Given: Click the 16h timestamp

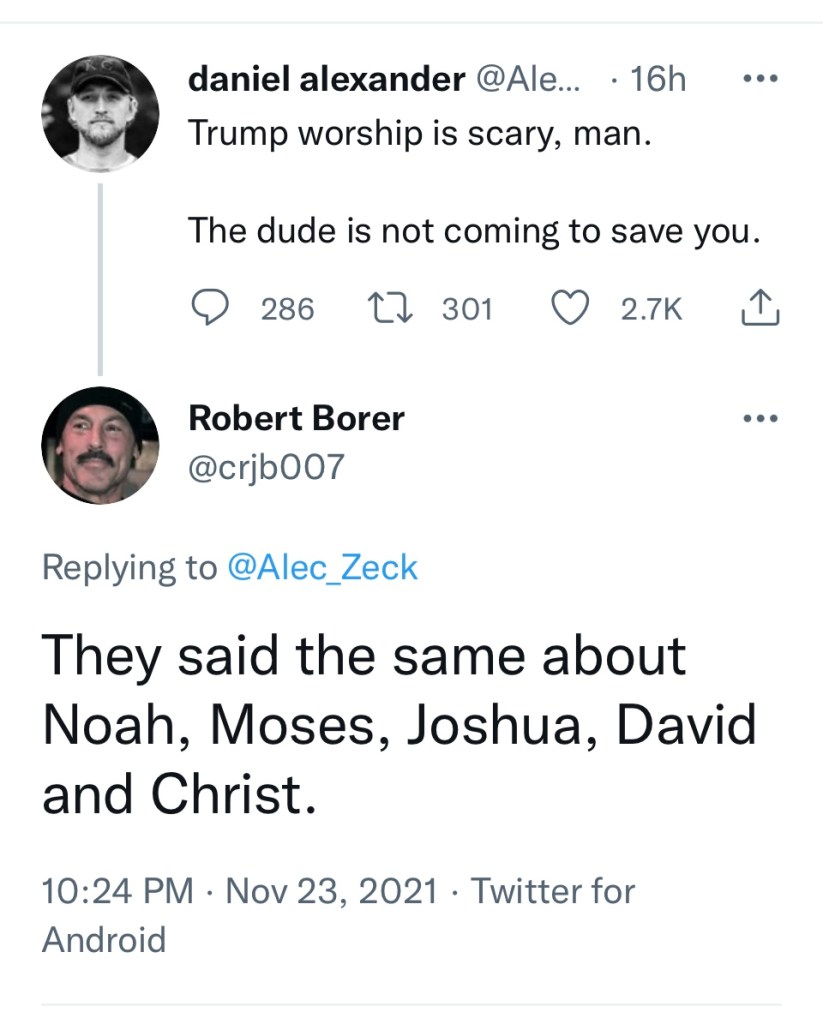Looking at the screenshot, I should [654, 80].
